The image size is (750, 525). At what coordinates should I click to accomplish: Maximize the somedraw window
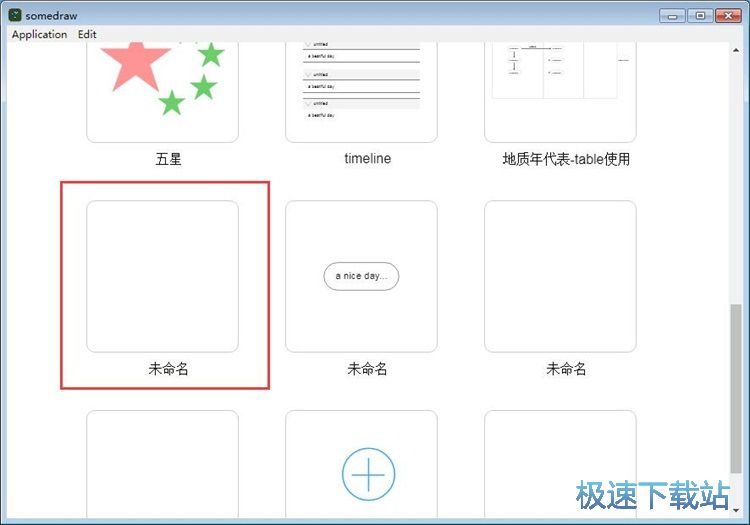click(700, 16)
